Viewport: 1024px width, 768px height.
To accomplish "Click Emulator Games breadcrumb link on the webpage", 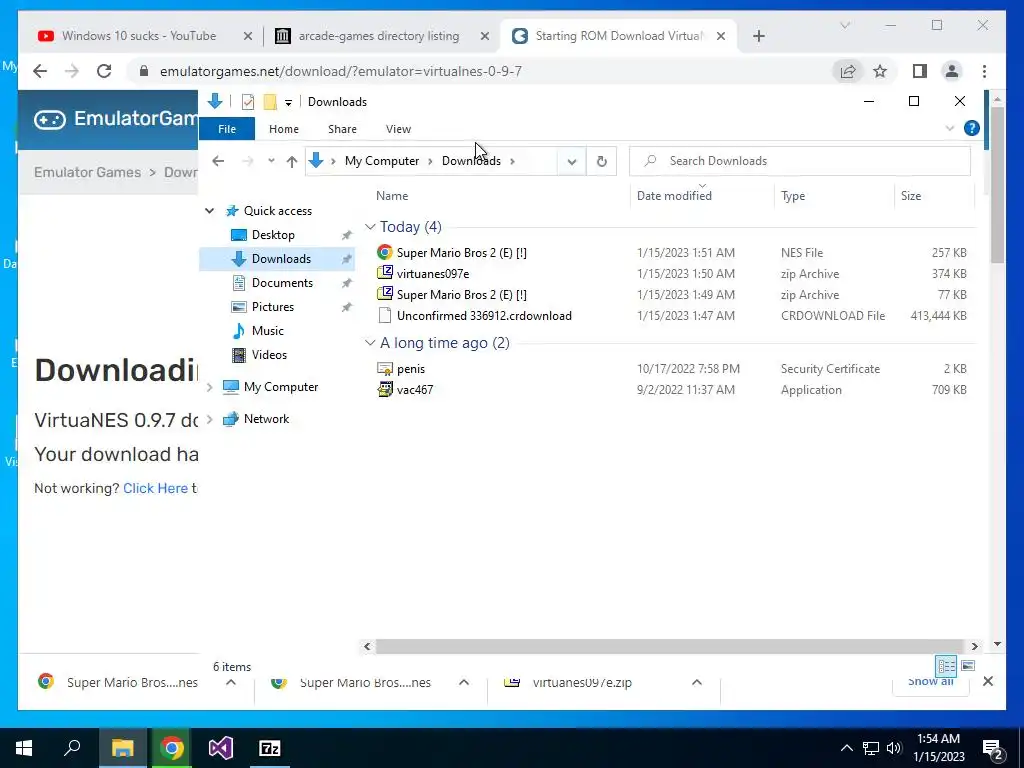I will [88, 172].
